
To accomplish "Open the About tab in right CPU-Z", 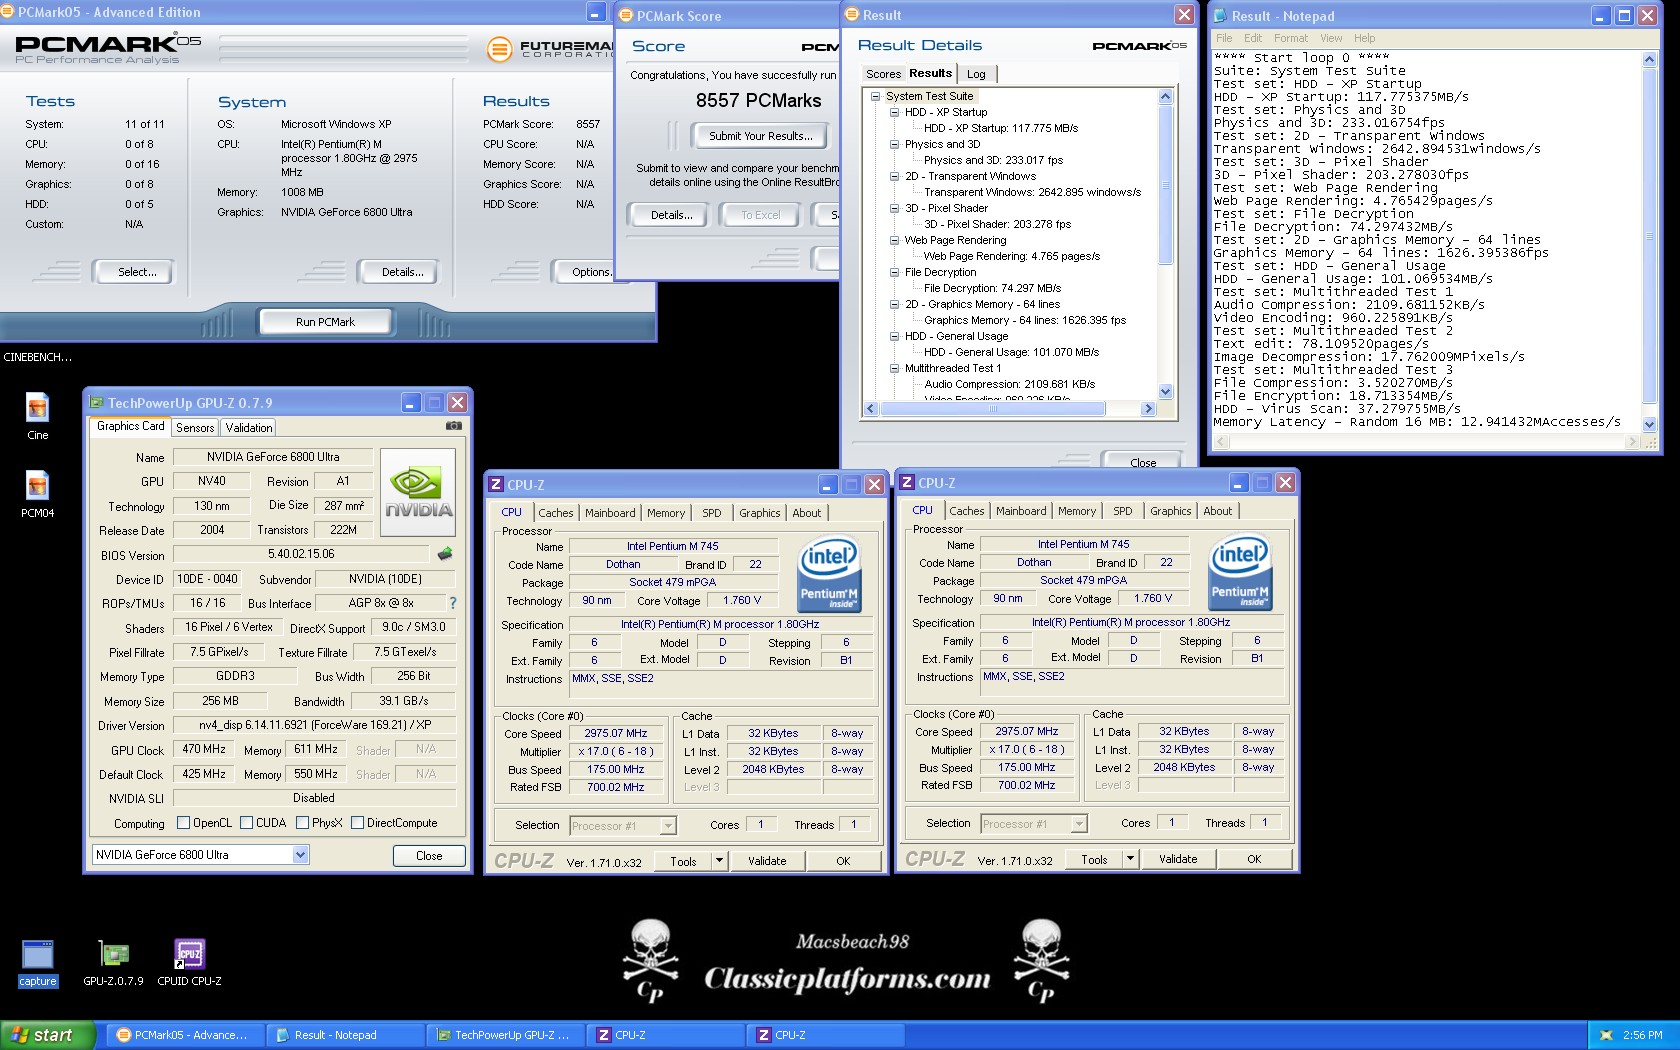I will point(1217,511).
